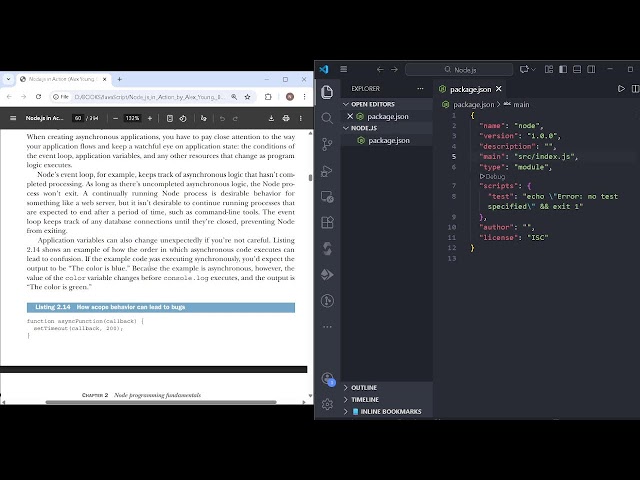Viewport: 640px width, 480px height.
Task: Open package.json in NODE.JS folder tree
Action: pos(387,140)
